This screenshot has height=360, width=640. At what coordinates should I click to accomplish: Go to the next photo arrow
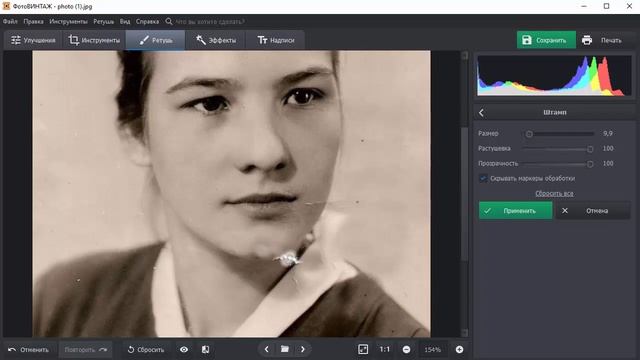click(x=302, y=349)
